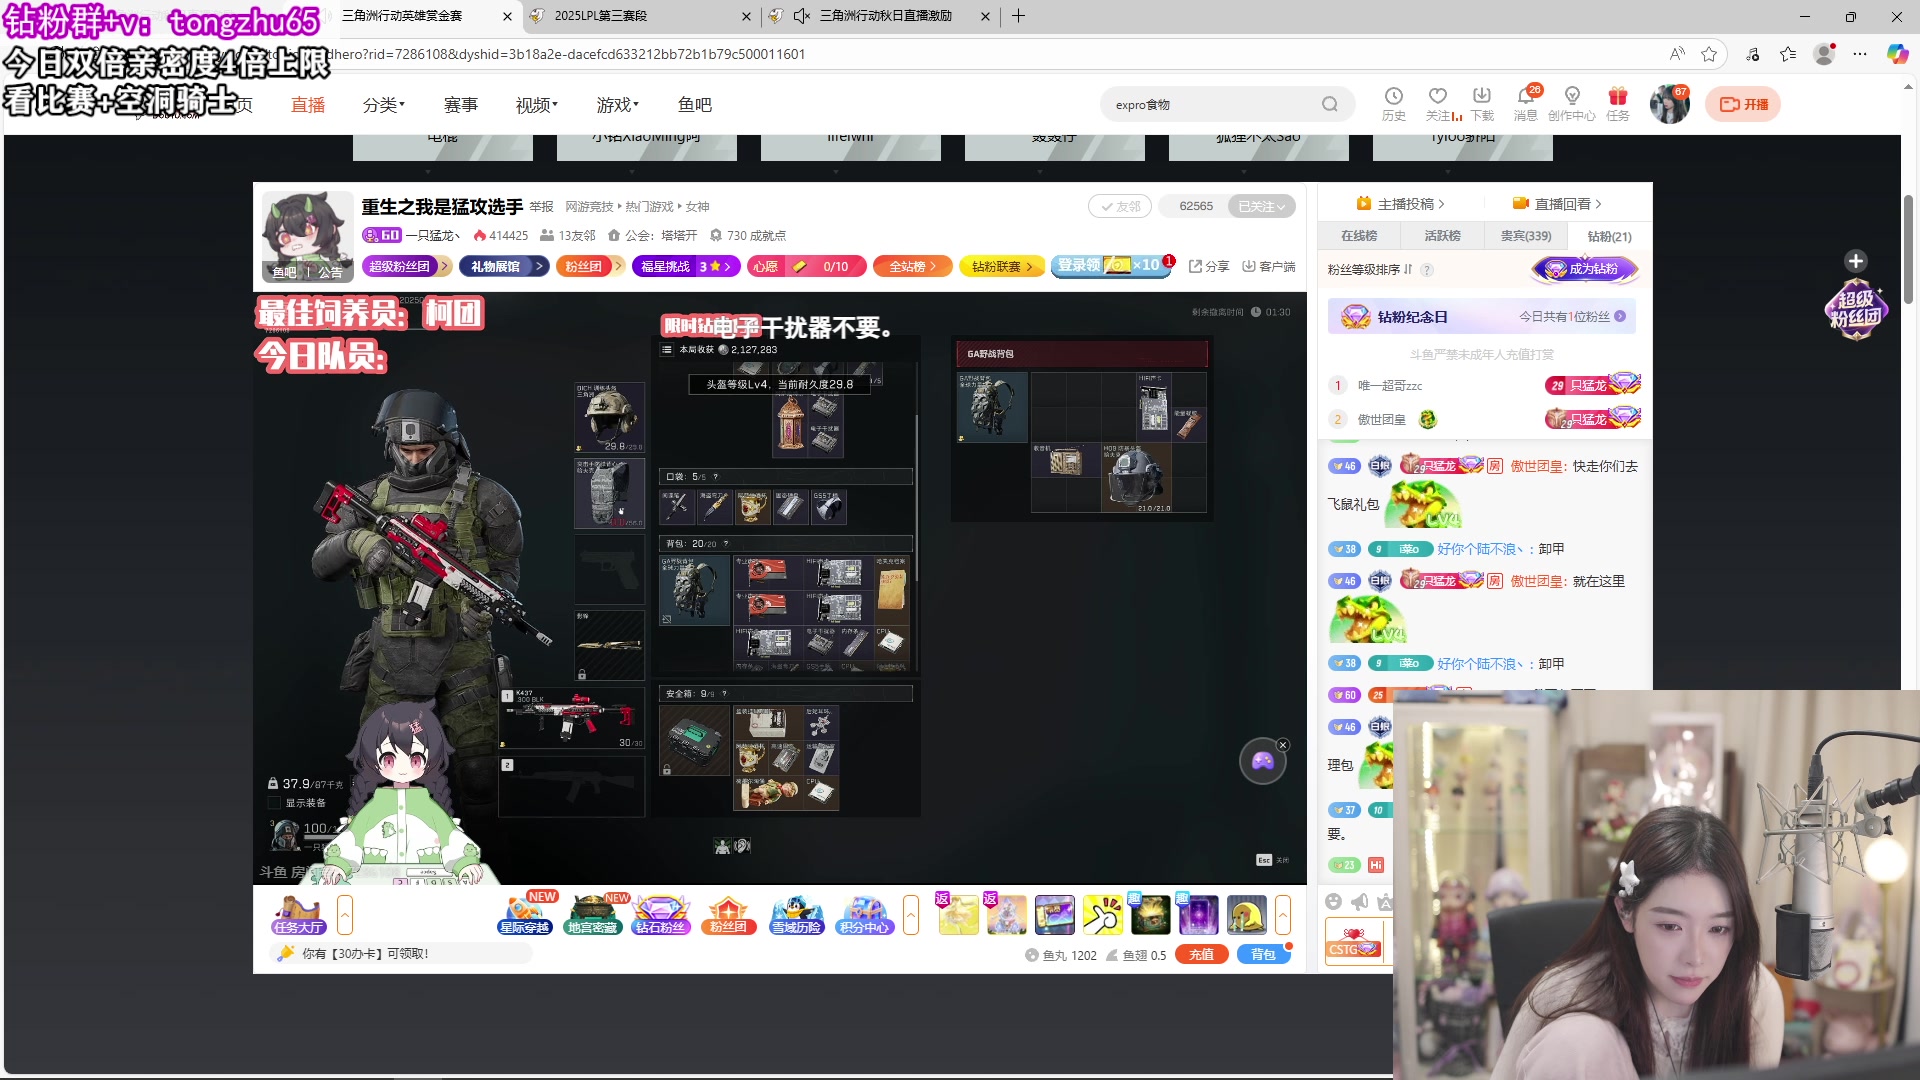Open the 积分中心 treasure chest icon
The image size is (1920, 1080).
coord(865,914)
